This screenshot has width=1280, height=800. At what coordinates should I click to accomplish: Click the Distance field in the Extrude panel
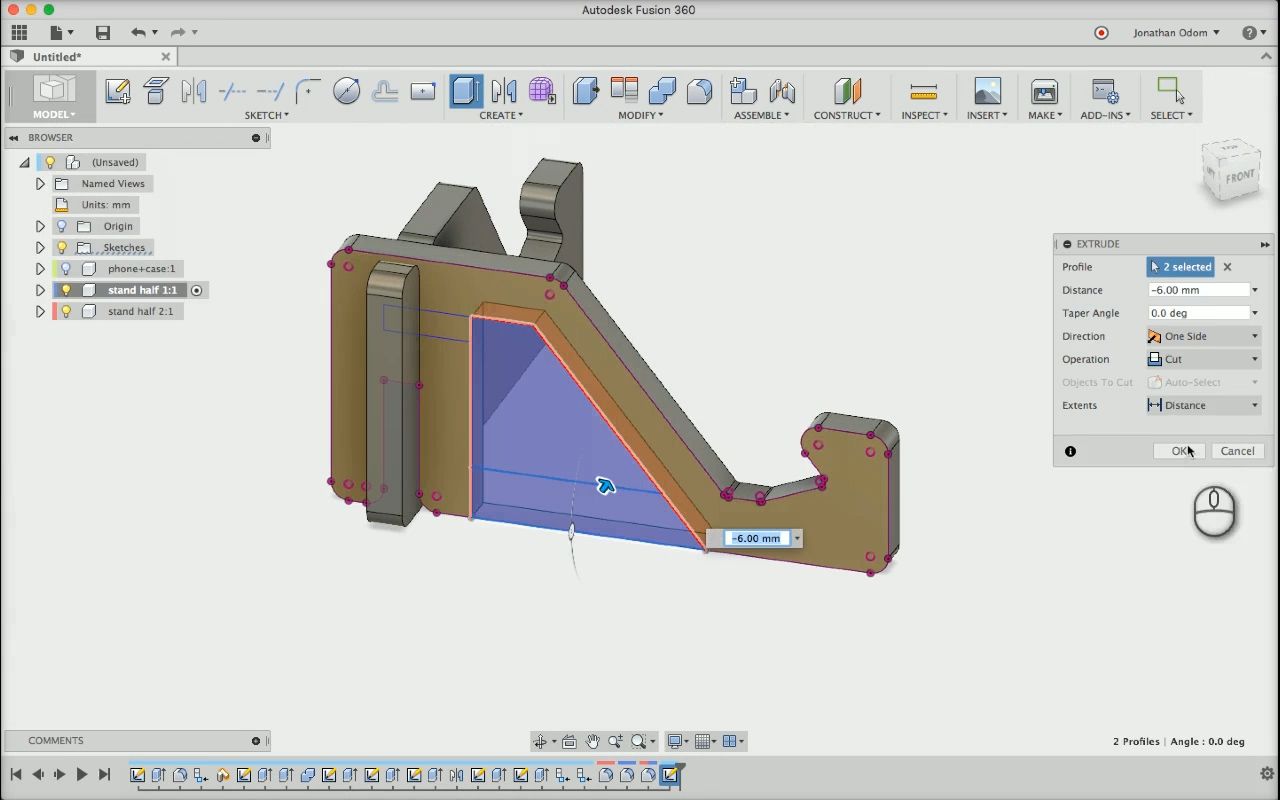click(x=1198, y=290)
